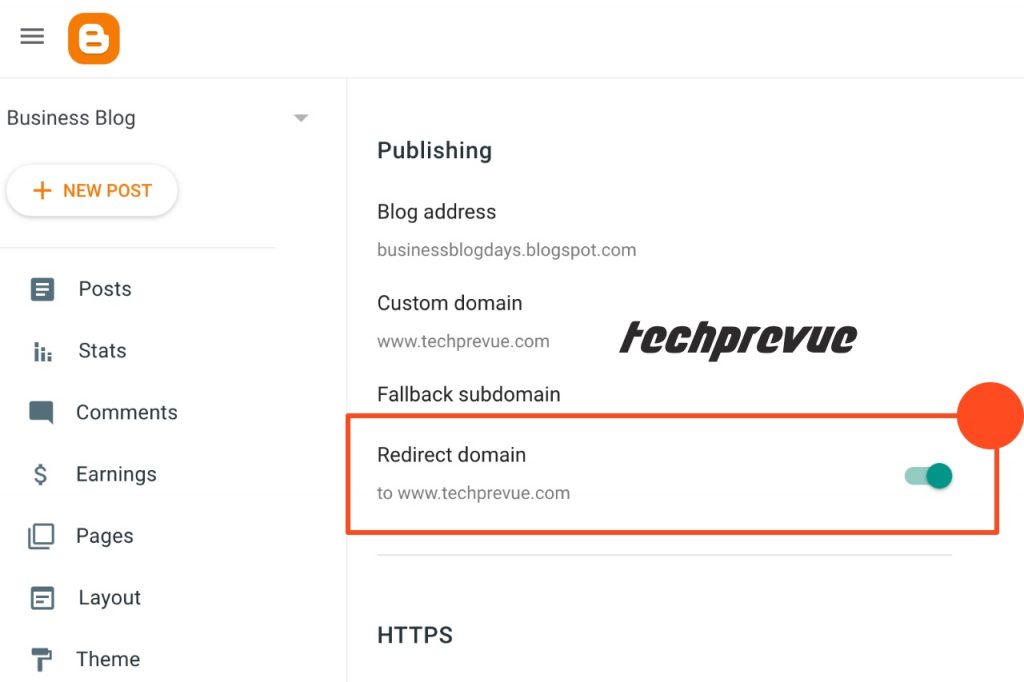Click the Stats bar chart icon
The image size is (1024, 682).
[42, 351]
